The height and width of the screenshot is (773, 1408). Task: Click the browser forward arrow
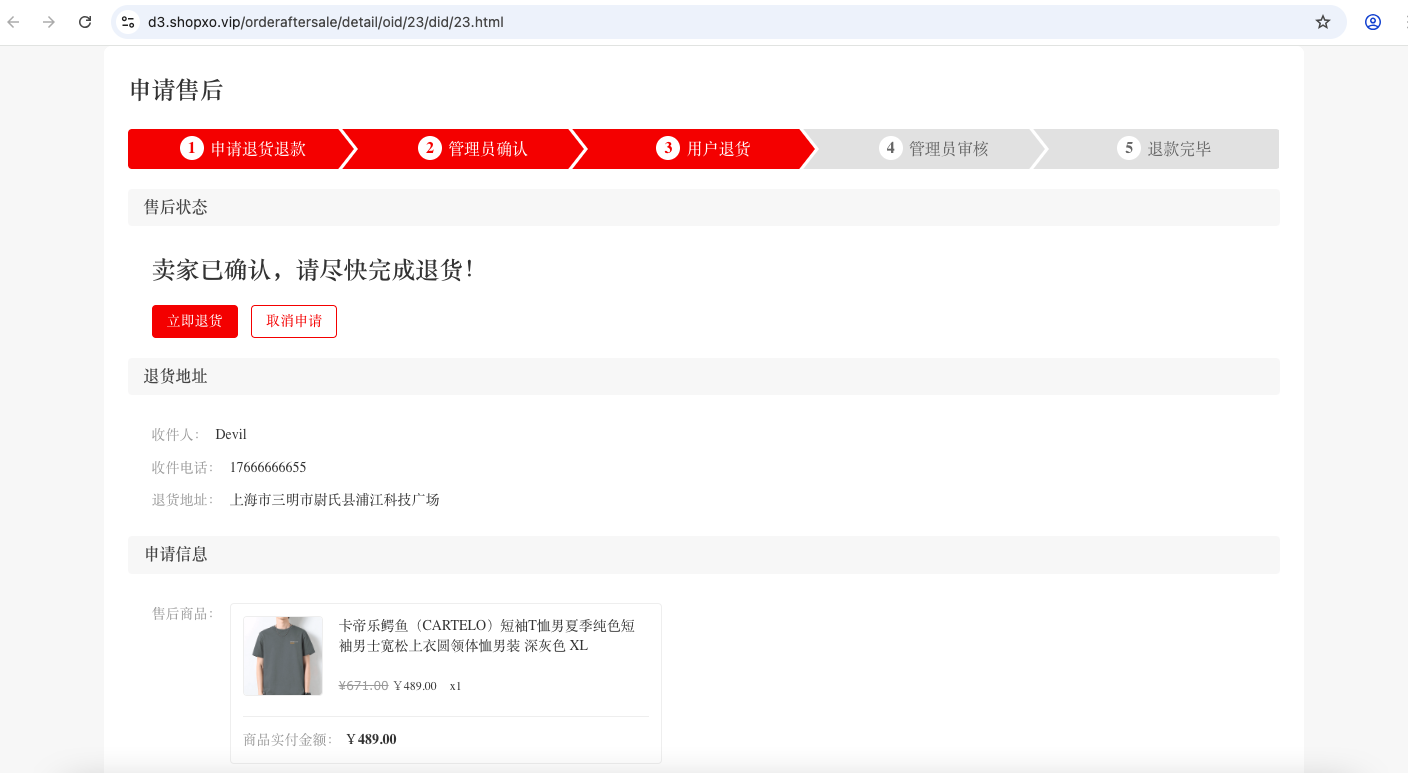pyautogui.click(x=49, y=22)
